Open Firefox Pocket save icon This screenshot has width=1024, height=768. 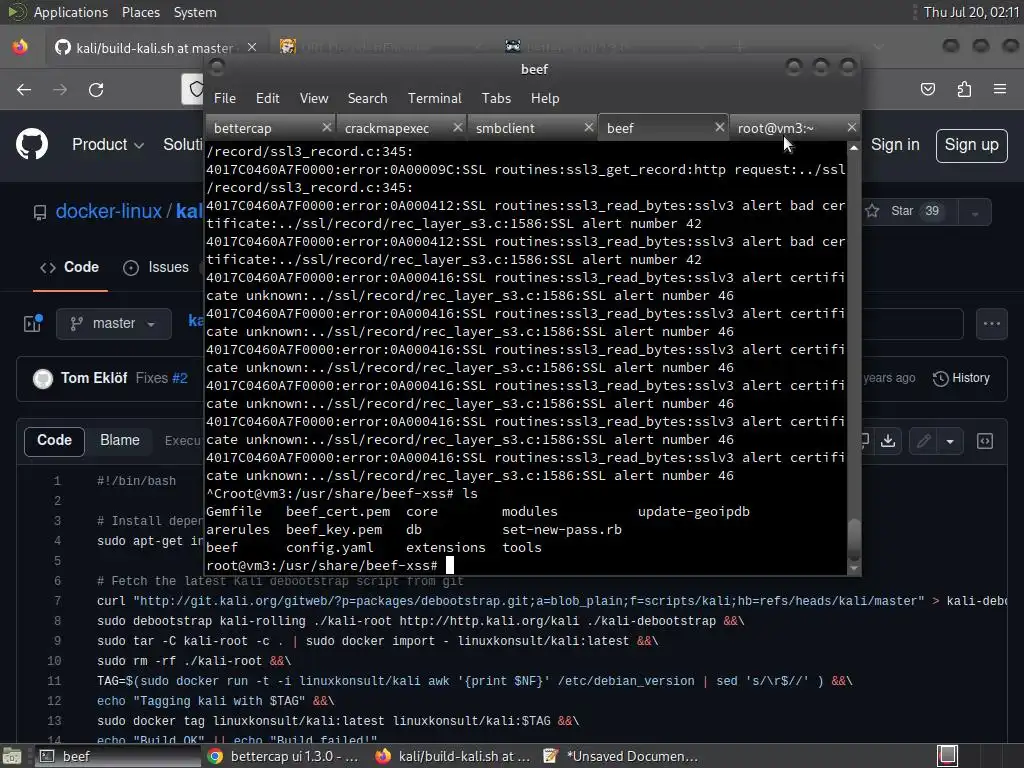coord(927,89)
